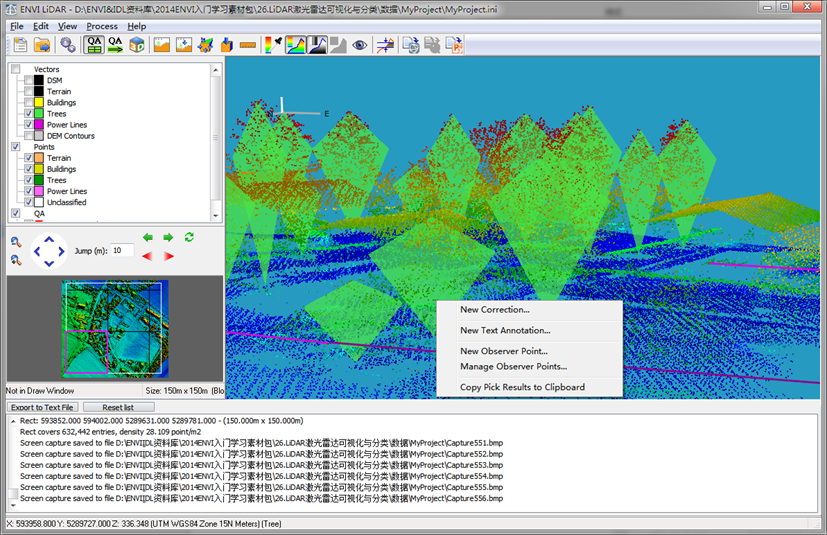The width and height of the screenshot is (827, 535).
Task: Click the grayed-out export icon
Action: pyautogui.click(x=432, y=45)
